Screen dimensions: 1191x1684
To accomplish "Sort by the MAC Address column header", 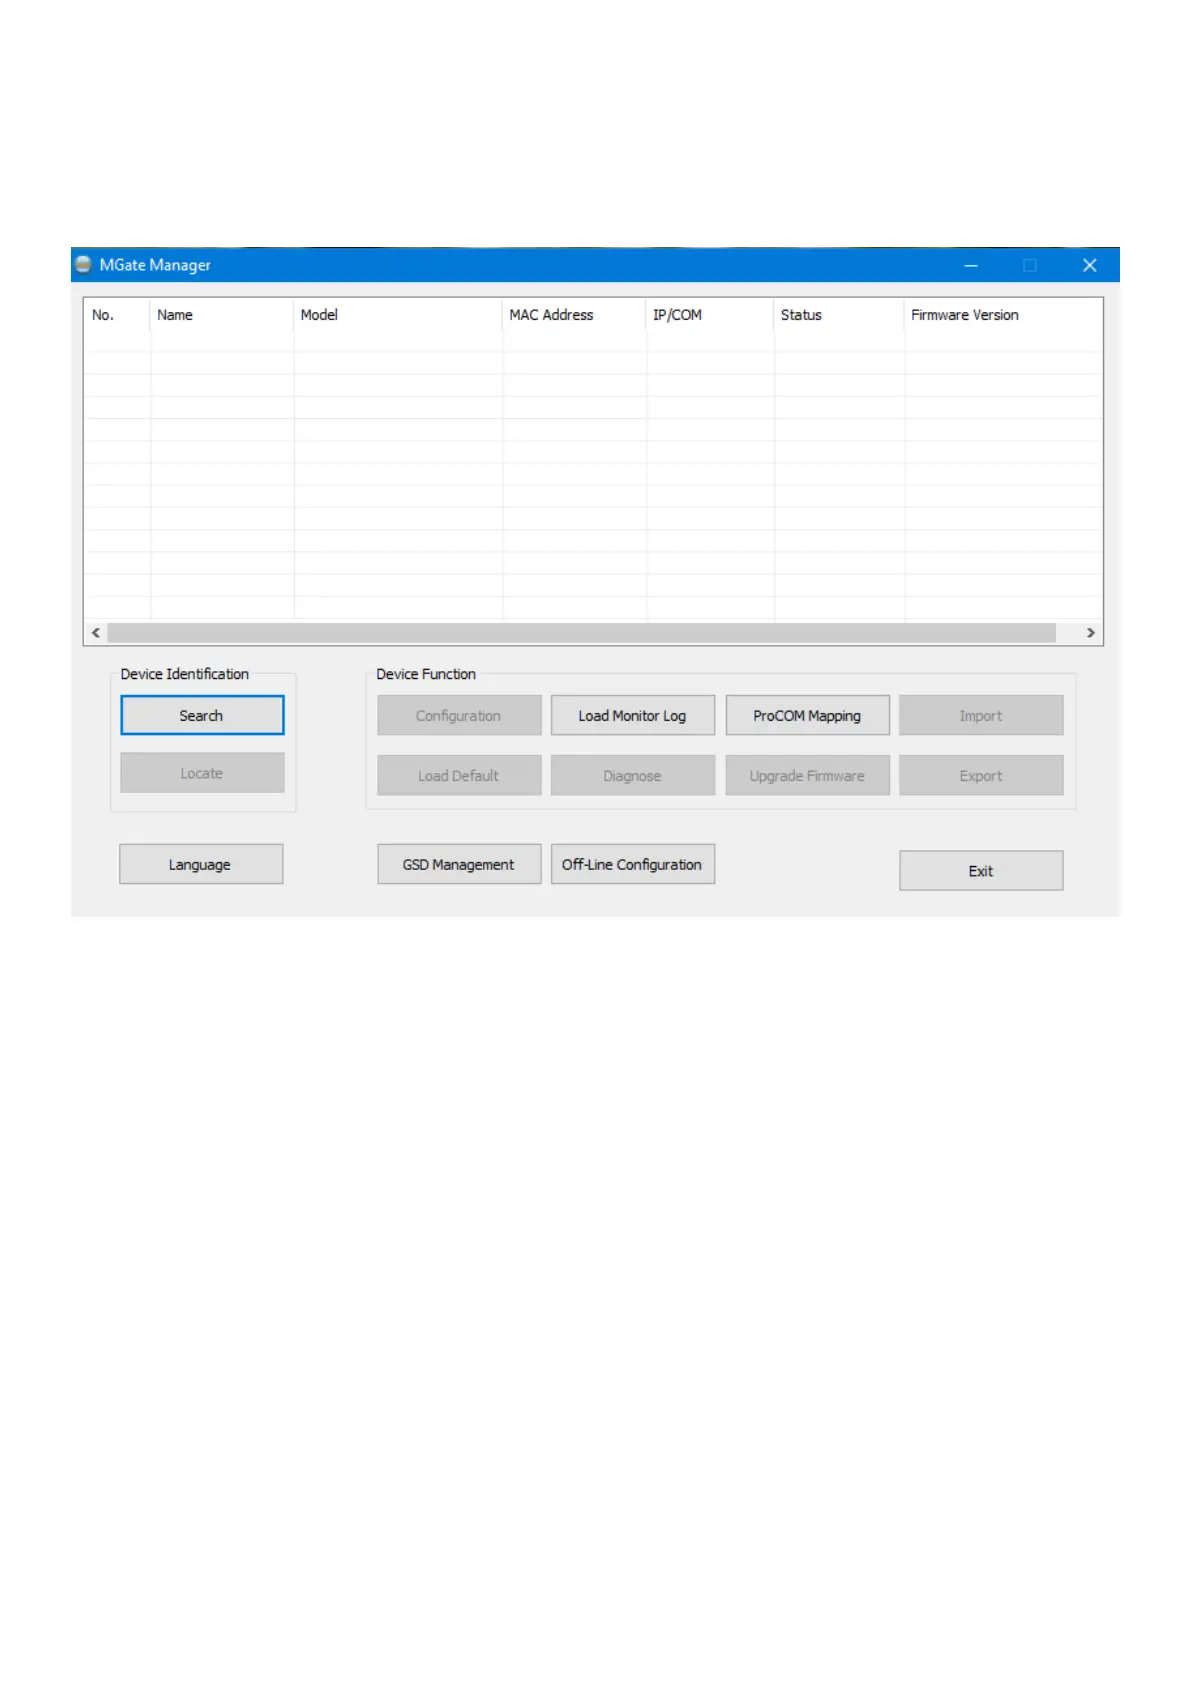I will point(551,315).
